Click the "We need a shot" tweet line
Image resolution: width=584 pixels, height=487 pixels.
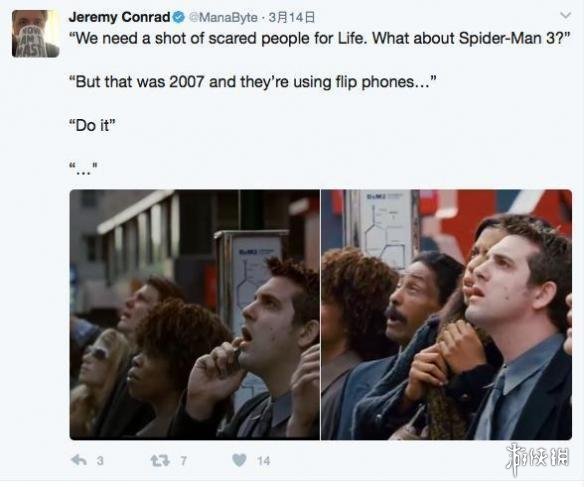click(x=320, y=38)
